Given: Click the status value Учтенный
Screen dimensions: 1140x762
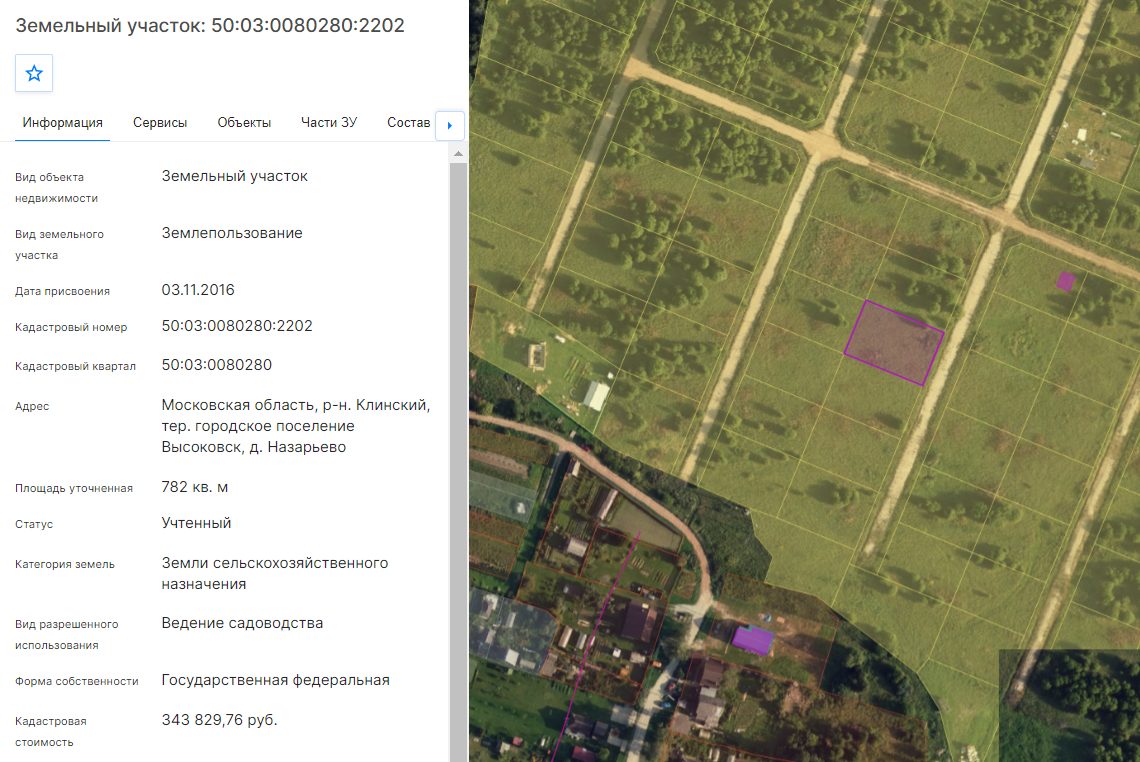Looking at the screenshot, I should click(x=196, y=524).
